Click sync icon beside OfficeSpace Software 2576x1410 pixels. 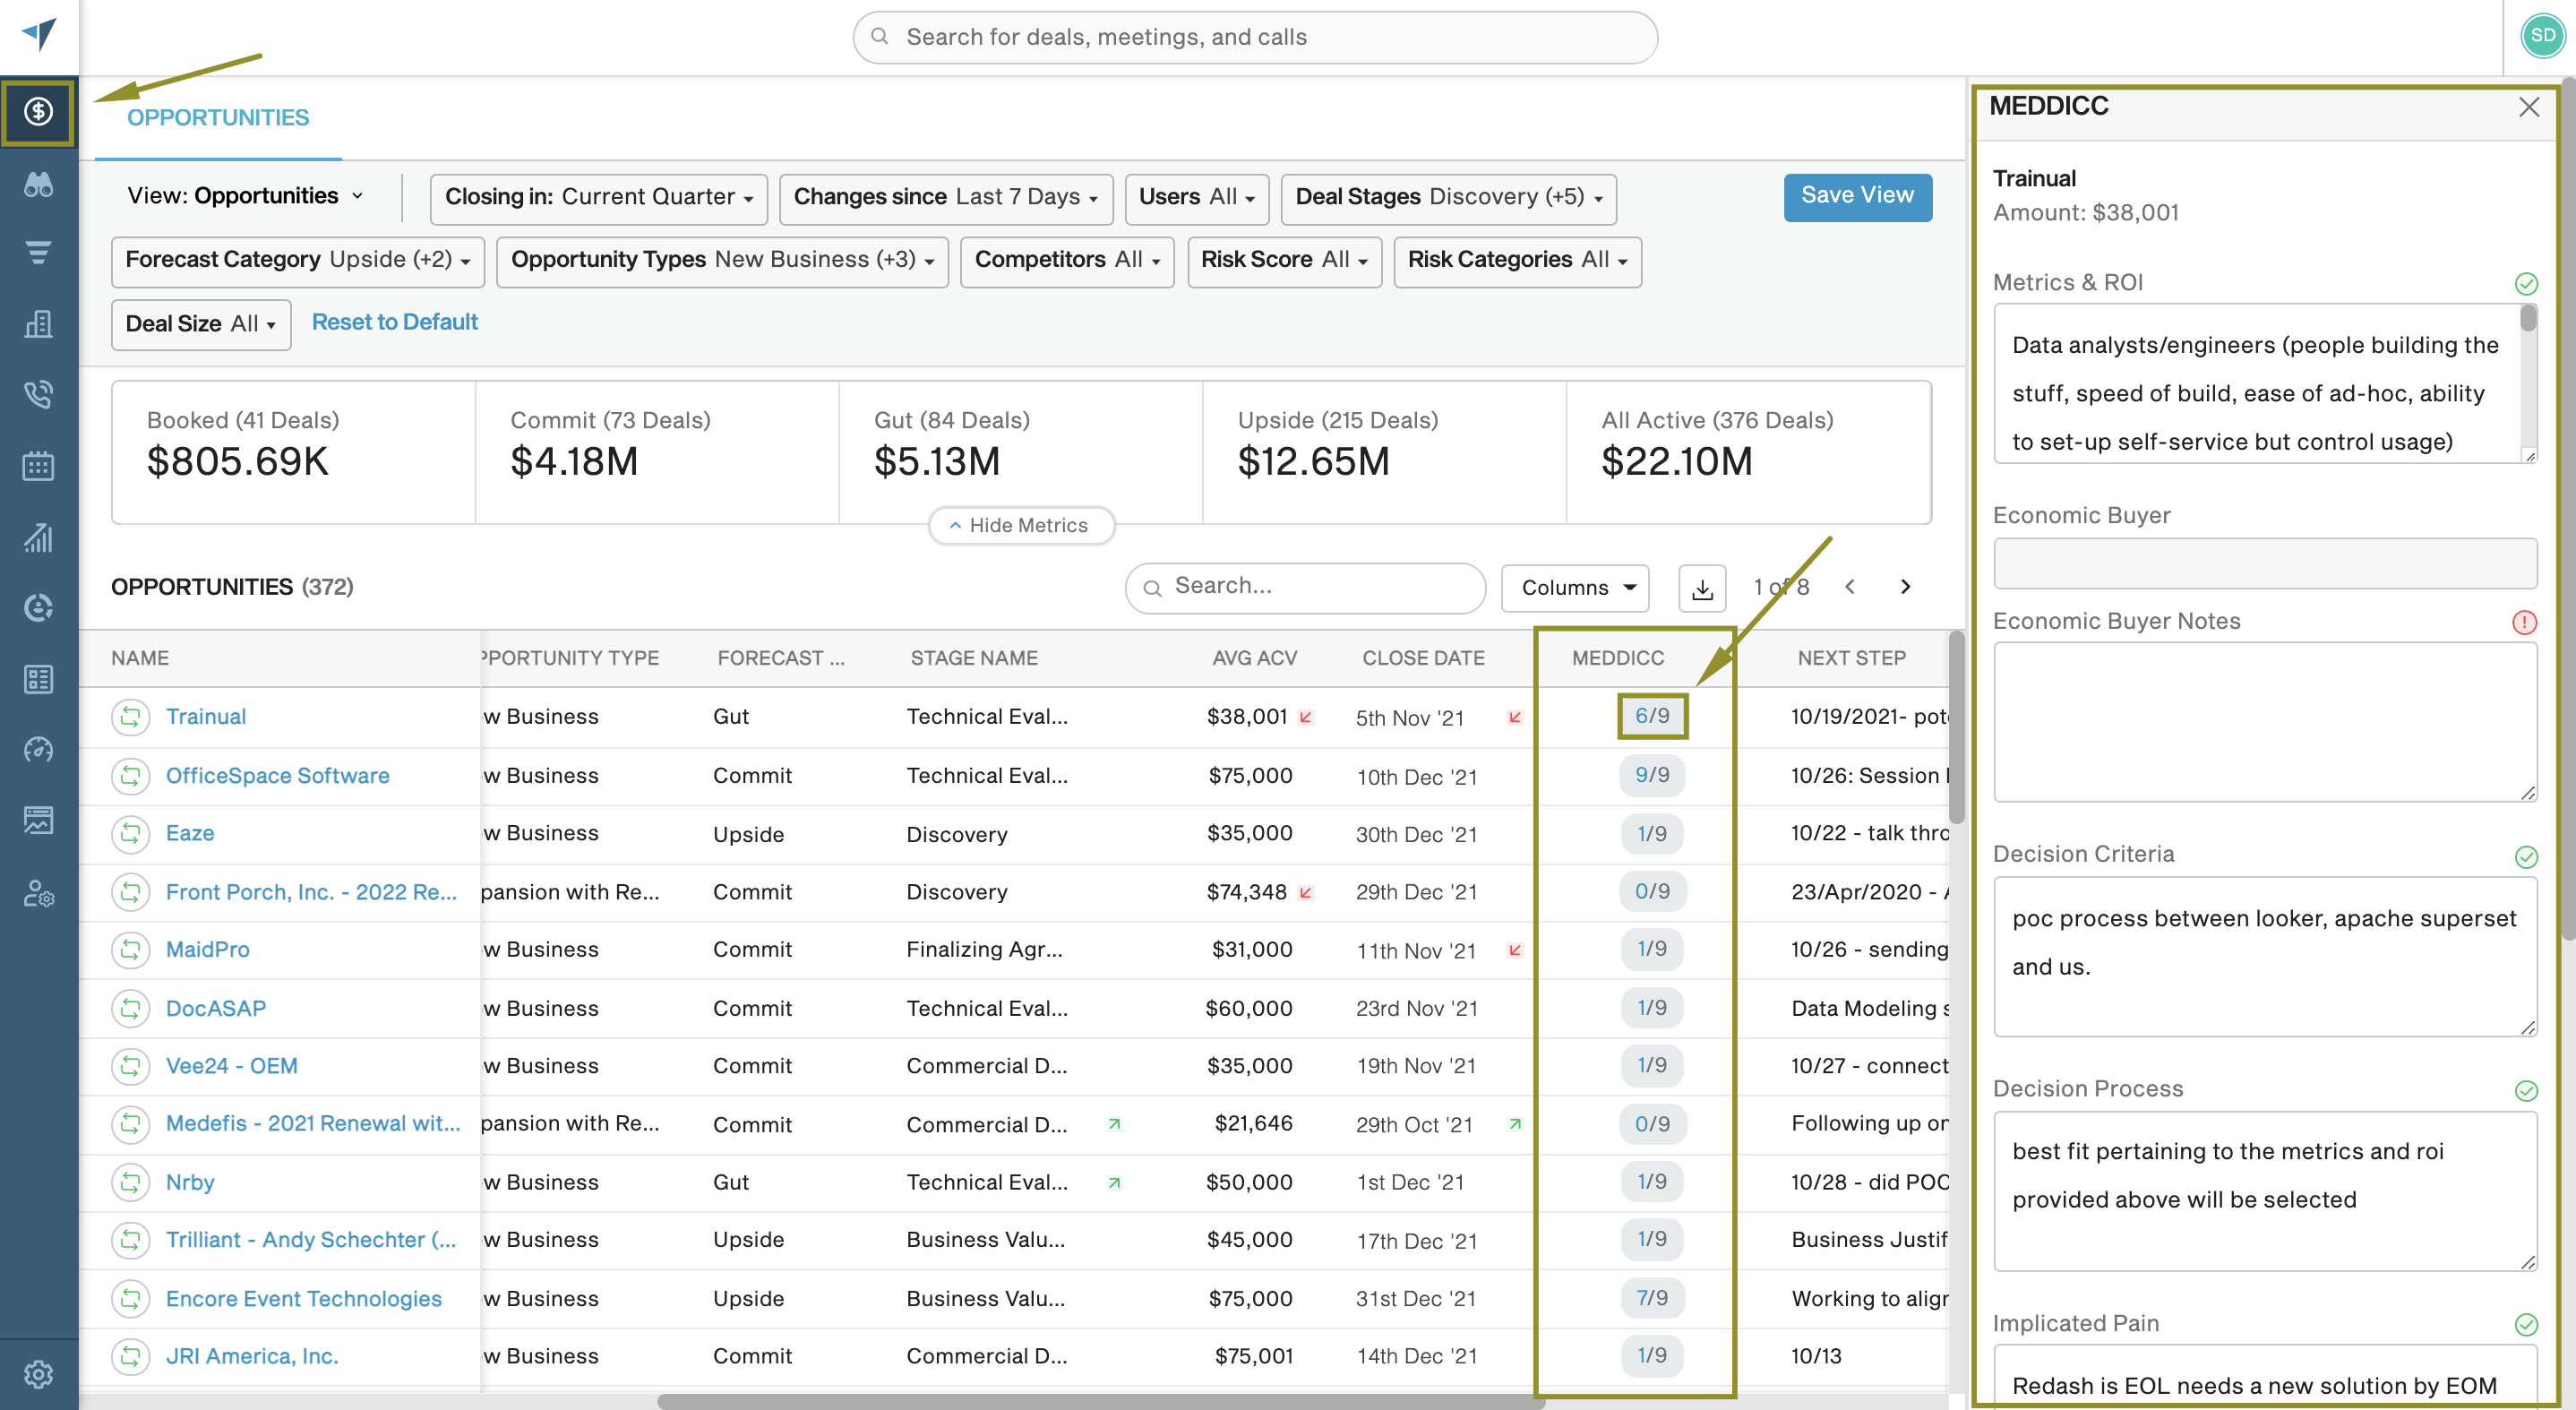130,775
